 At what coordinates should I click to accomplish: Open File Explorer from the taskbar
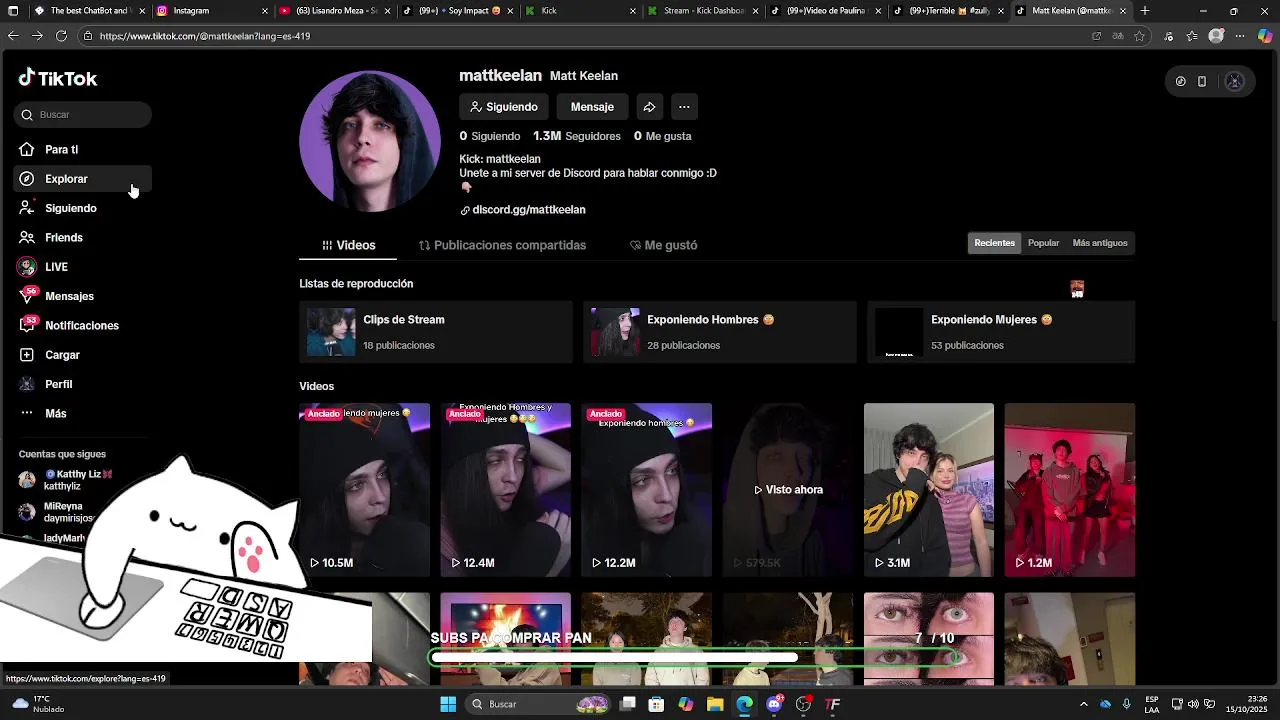point(715,704)
